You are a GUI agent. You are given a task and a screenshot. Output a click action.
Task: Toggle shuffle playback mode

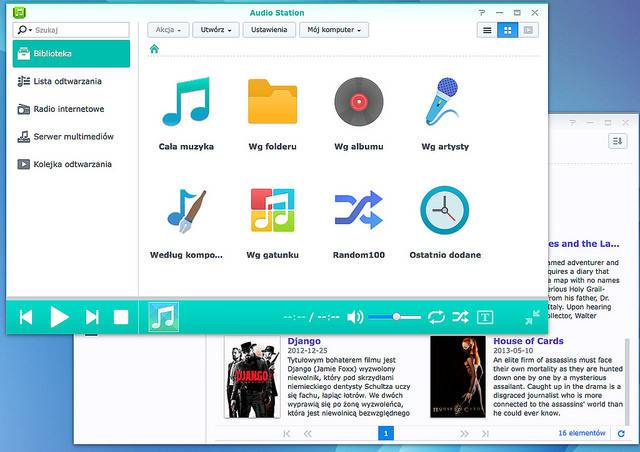[460, 317]
